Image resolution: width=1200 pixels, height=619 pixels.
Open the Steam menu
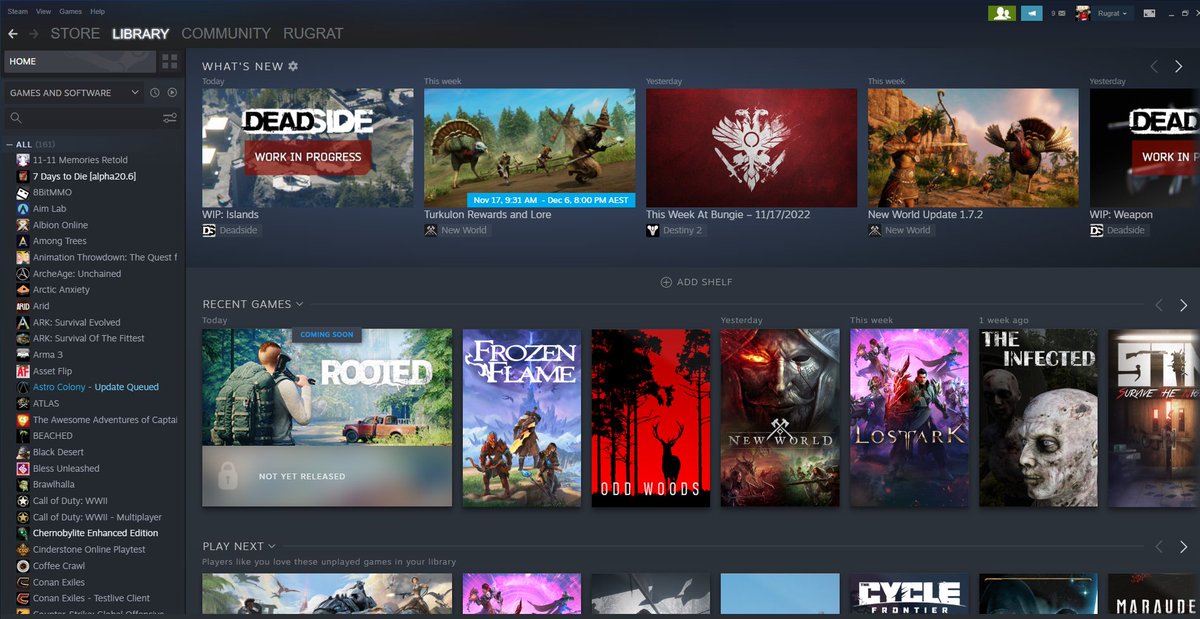click(x=18, y=11)
